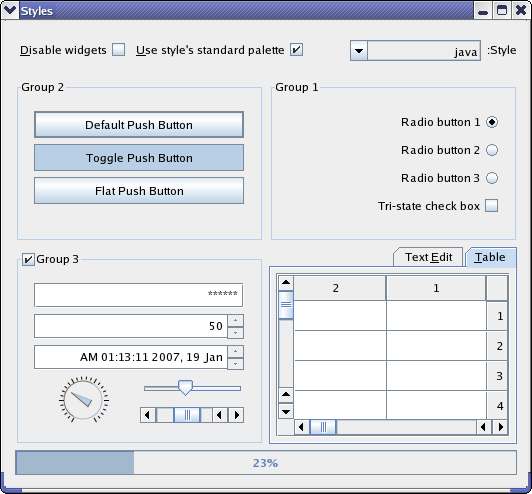
Task: Click the table's bottom scroll down arrow
Action: point(286,412)
